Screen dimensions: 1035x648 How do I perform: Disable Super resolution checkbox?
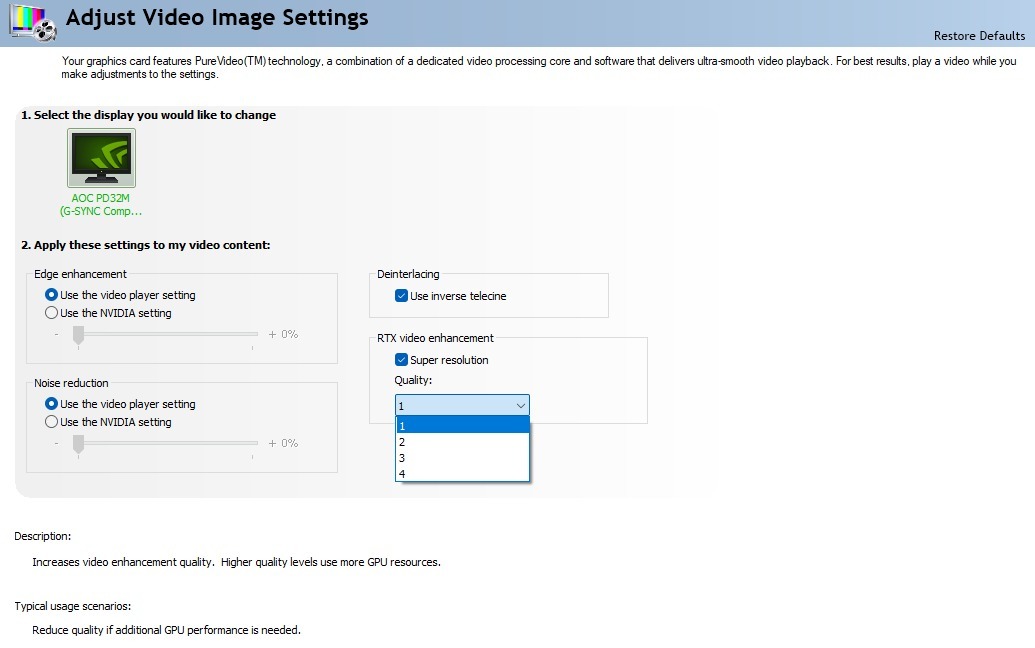tap(402, 360)
